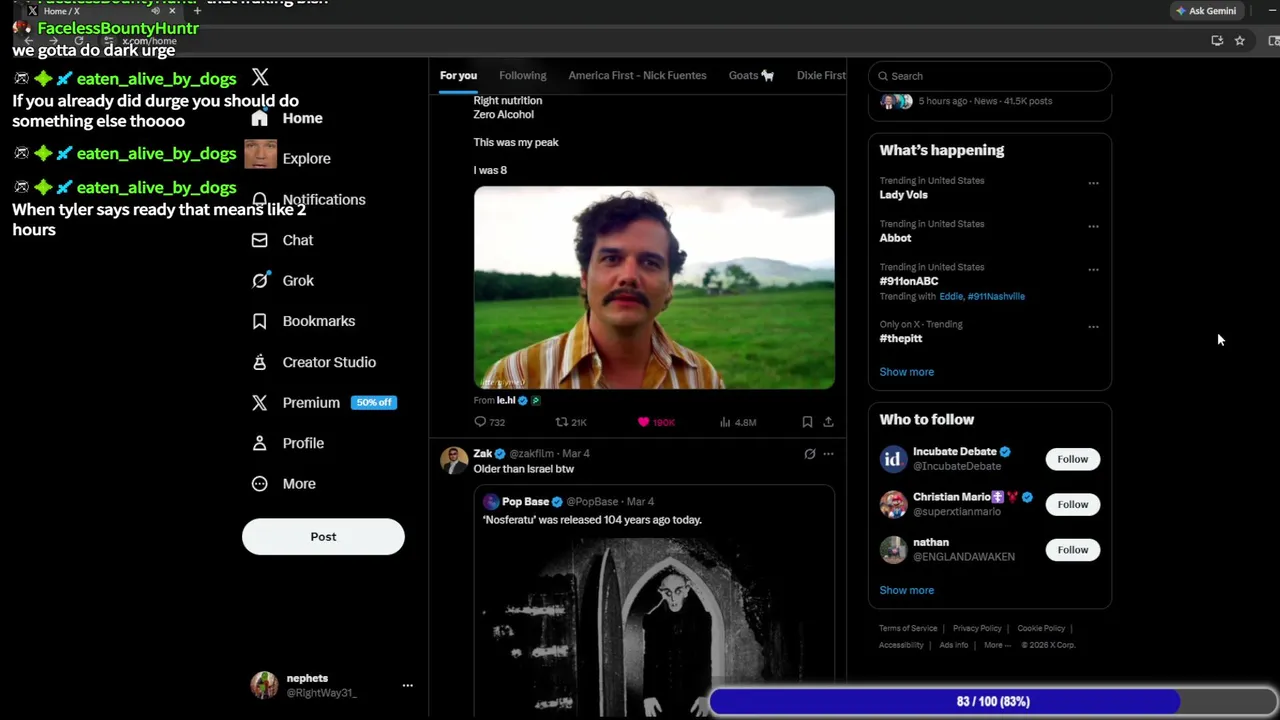Click the Christian Mario avatar
The width and height of the screenshot is (1280, 720).
(x=893, y=504)
